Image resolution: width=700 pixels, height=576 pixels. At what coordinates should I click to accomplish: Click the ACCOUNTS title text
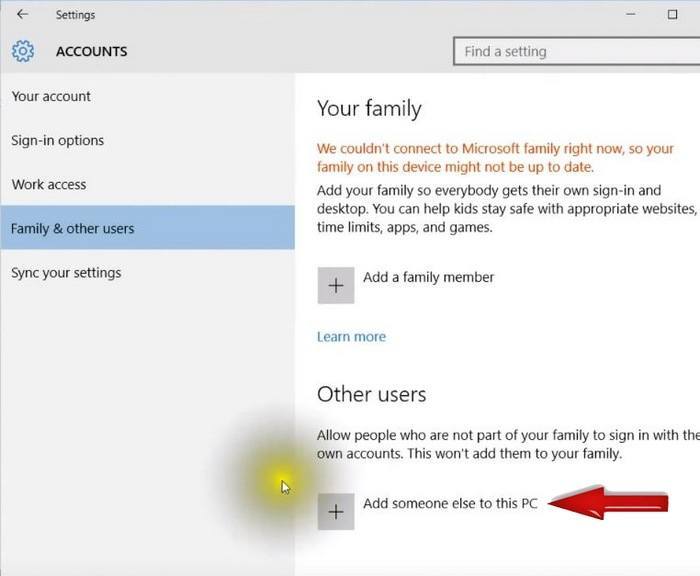click(92, 51)
